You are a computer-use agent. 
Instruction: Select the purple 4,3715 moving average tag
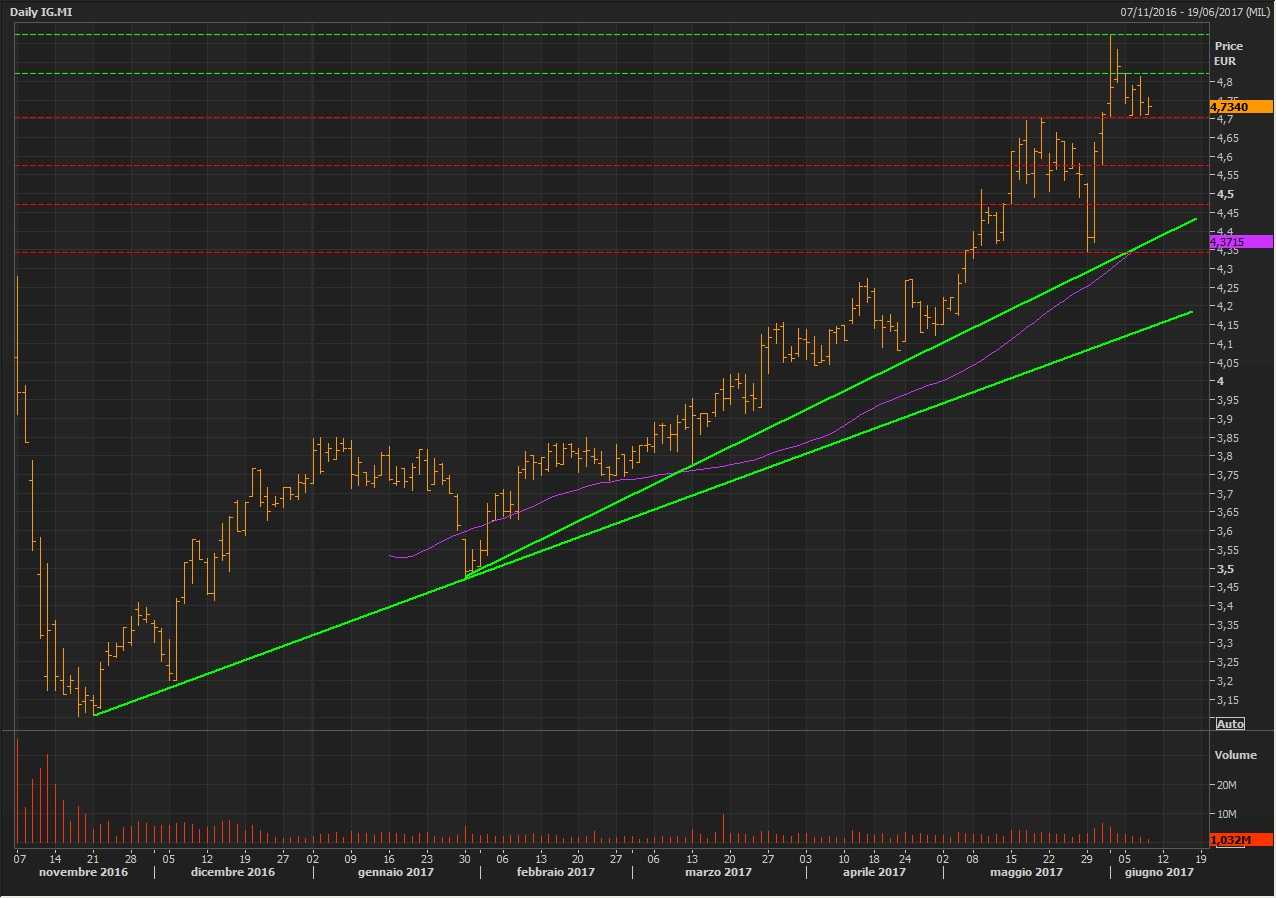1240,242
